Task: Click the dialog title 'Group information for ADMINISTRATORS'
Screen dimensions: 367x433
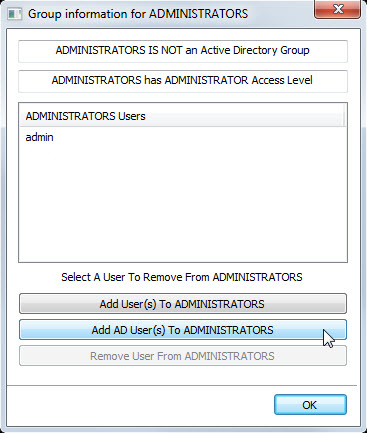Action: 138,14
